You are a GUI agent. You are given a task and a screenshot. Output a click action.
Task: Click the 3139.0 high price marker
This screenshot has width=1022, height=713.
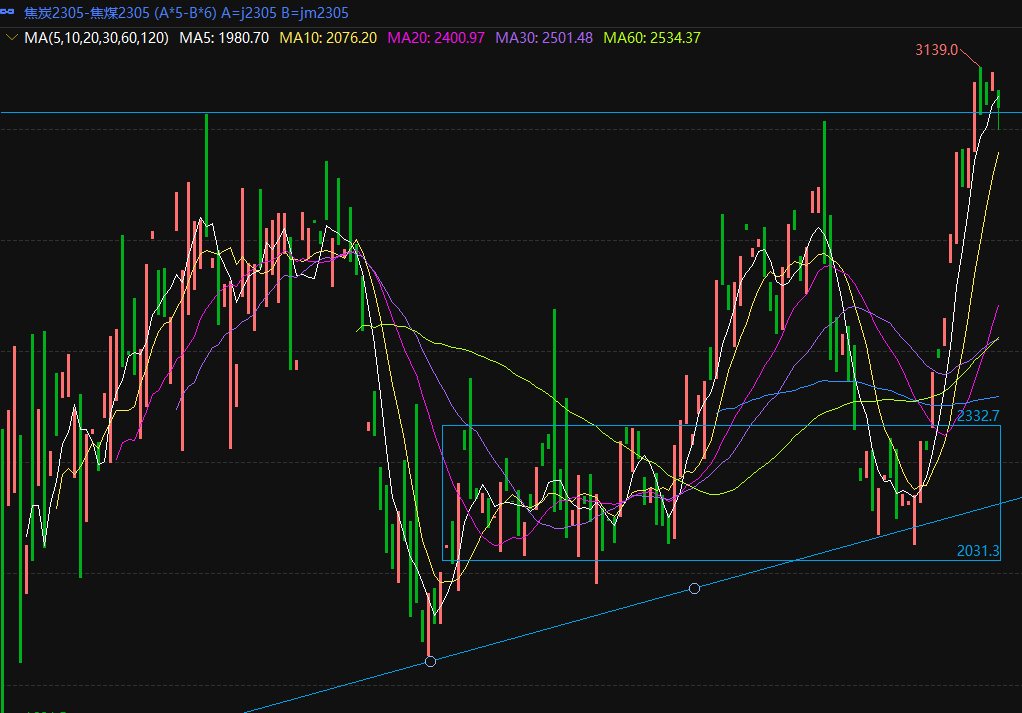tap(936, 49)
